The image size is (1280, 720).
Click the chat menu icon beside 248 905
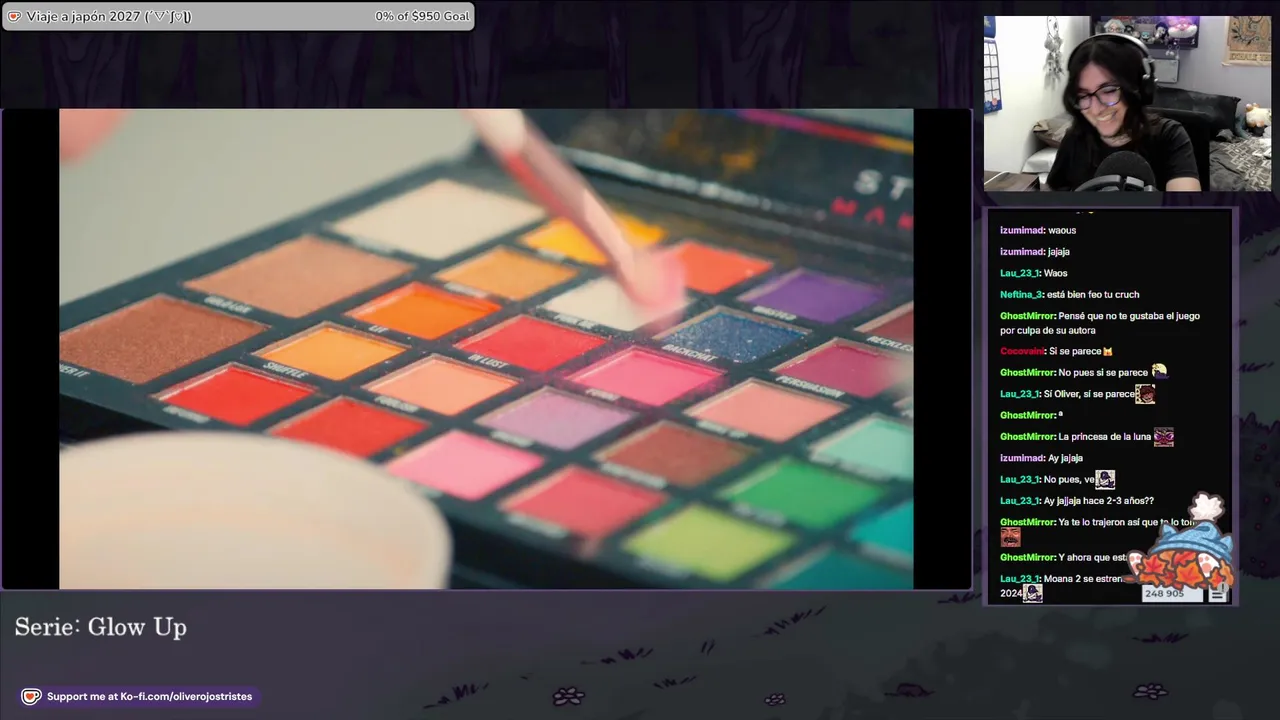[x=1217, y=594]
